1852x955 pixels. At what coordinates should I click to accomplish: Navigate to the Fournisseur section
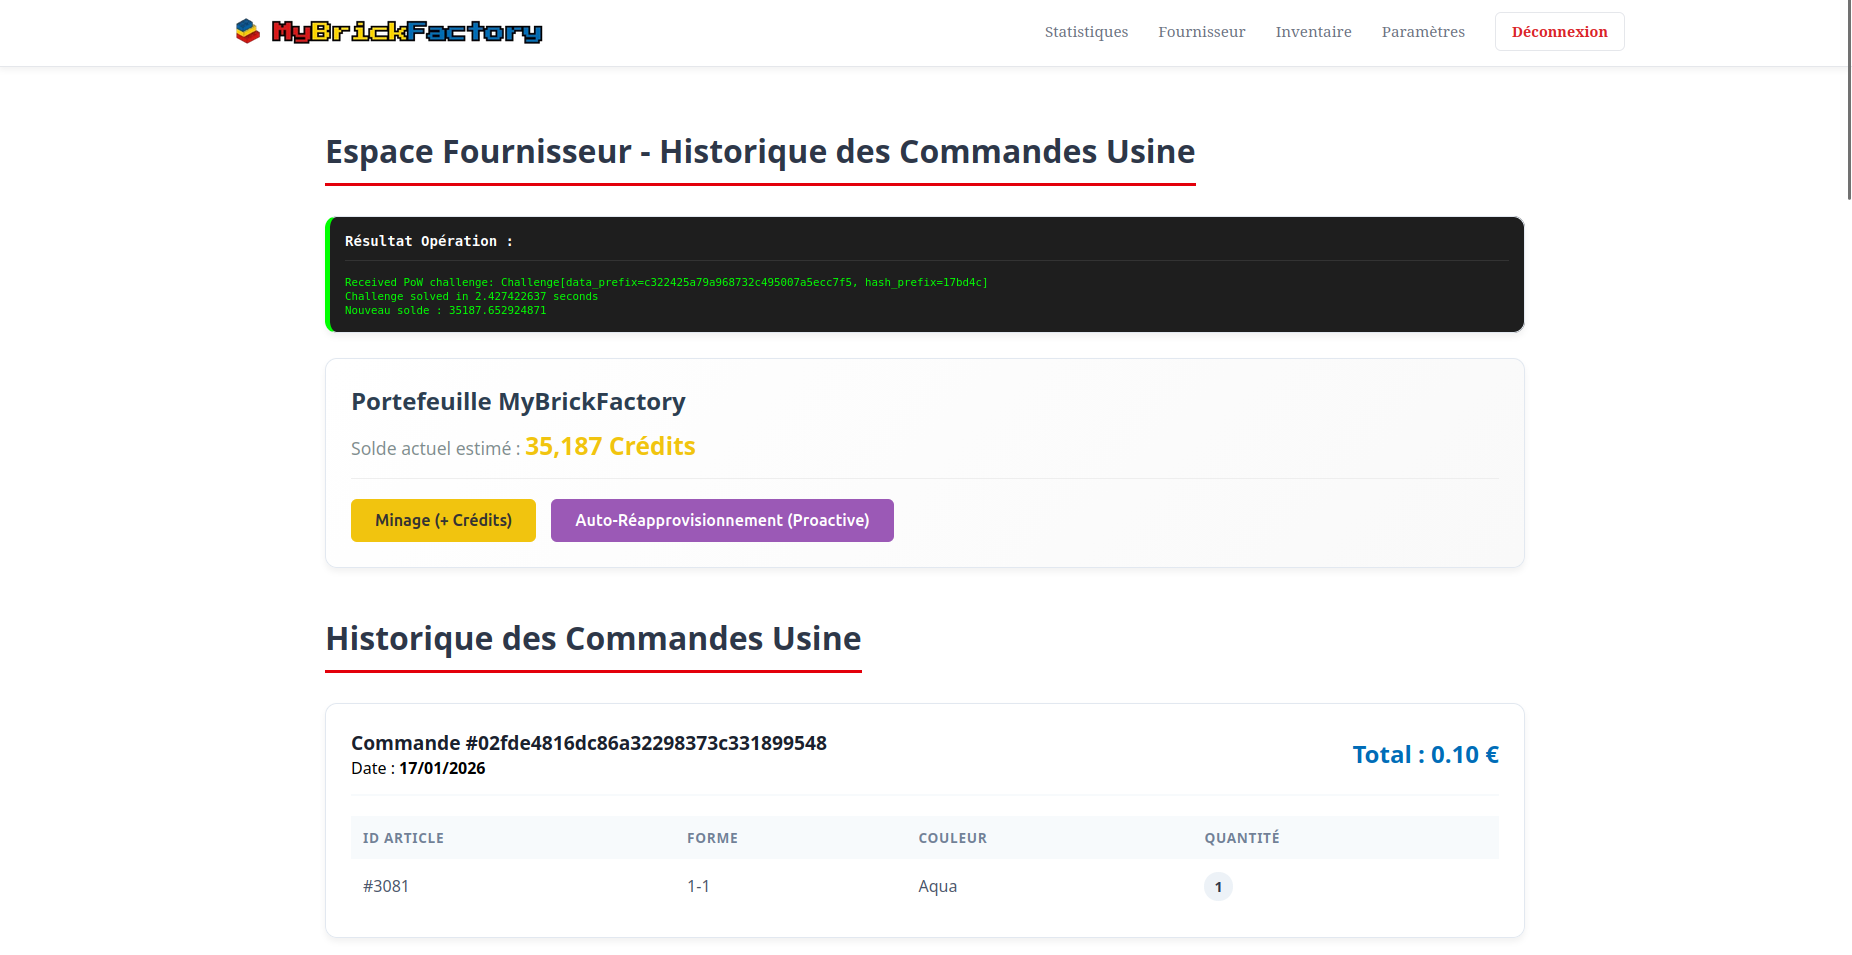(x=1201, y=31)
